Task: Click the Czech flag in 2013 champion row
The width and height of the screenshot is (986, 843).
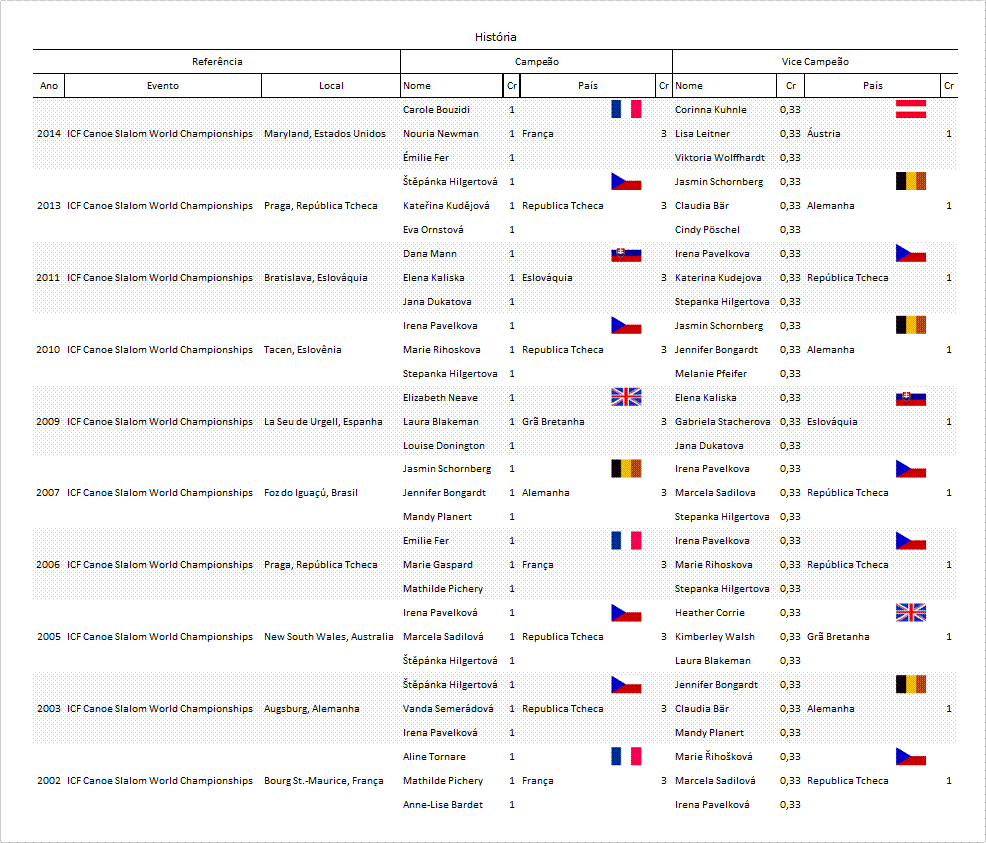Action: (626, 181)
